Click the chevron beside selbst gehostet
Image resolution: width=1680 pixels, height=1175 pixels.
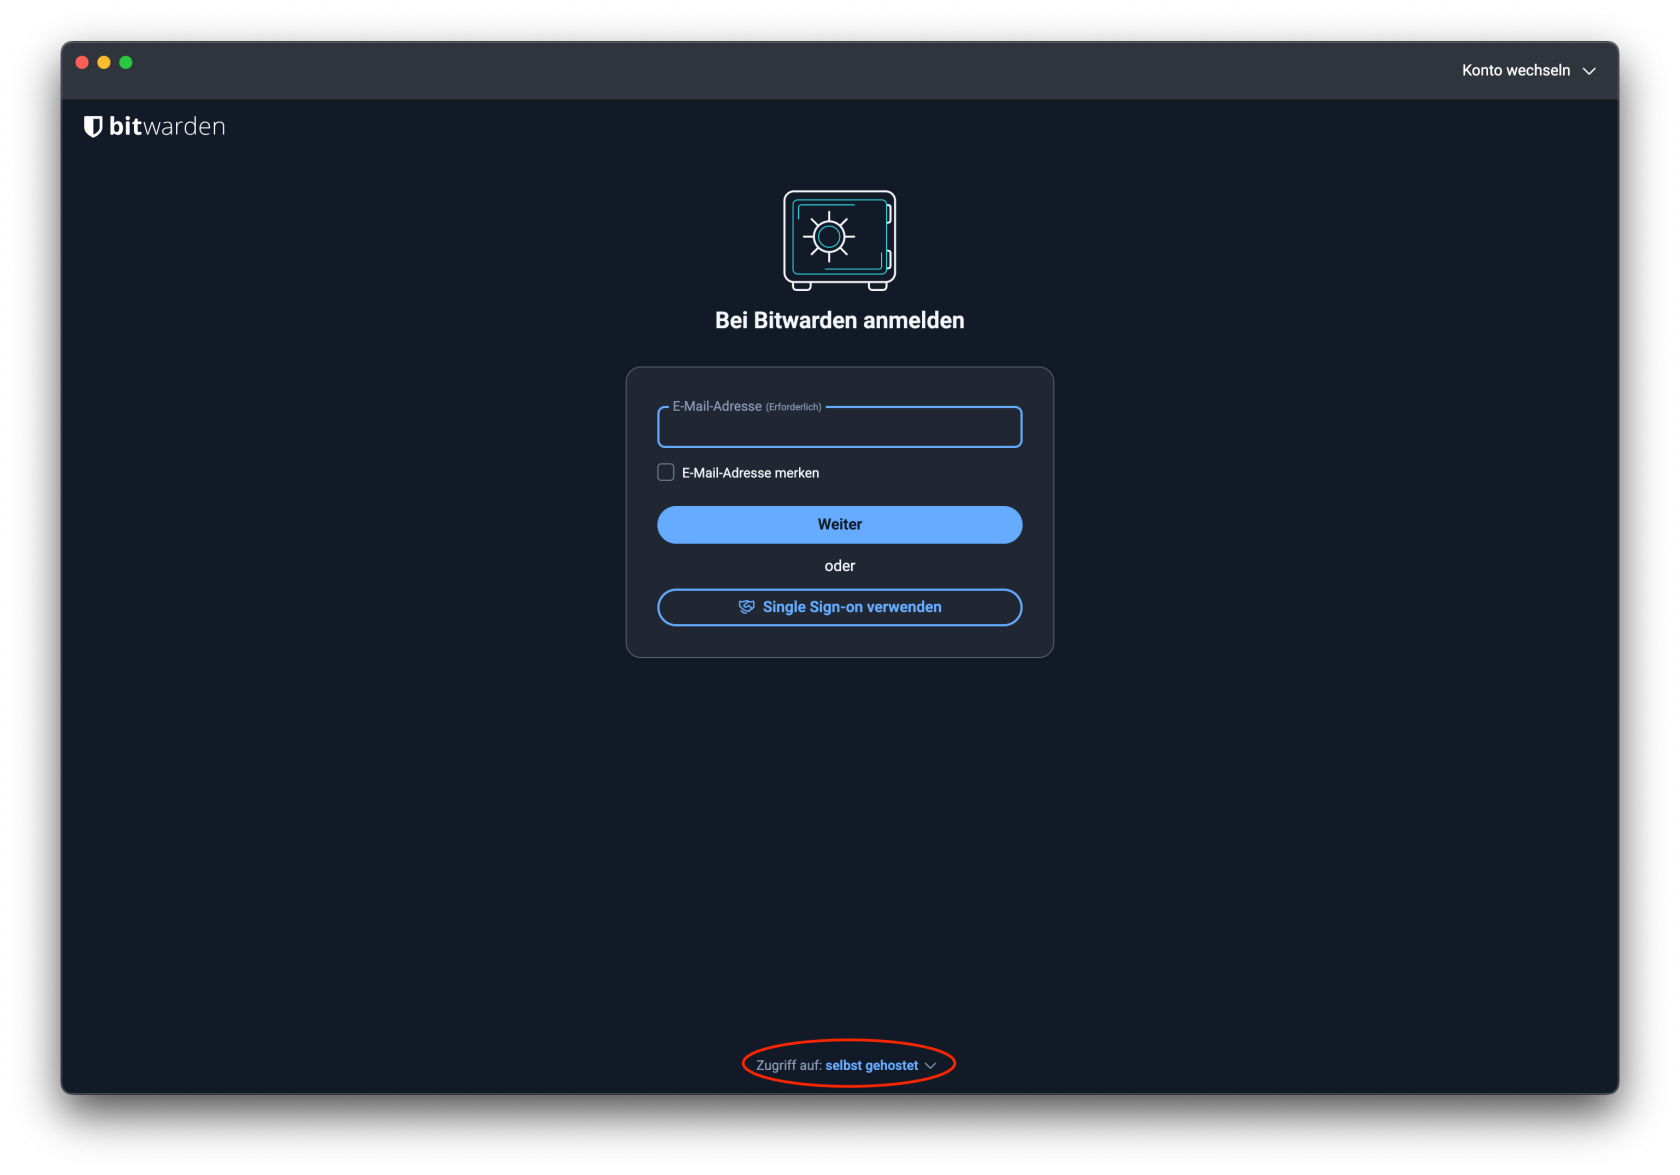pos(930,1065)
